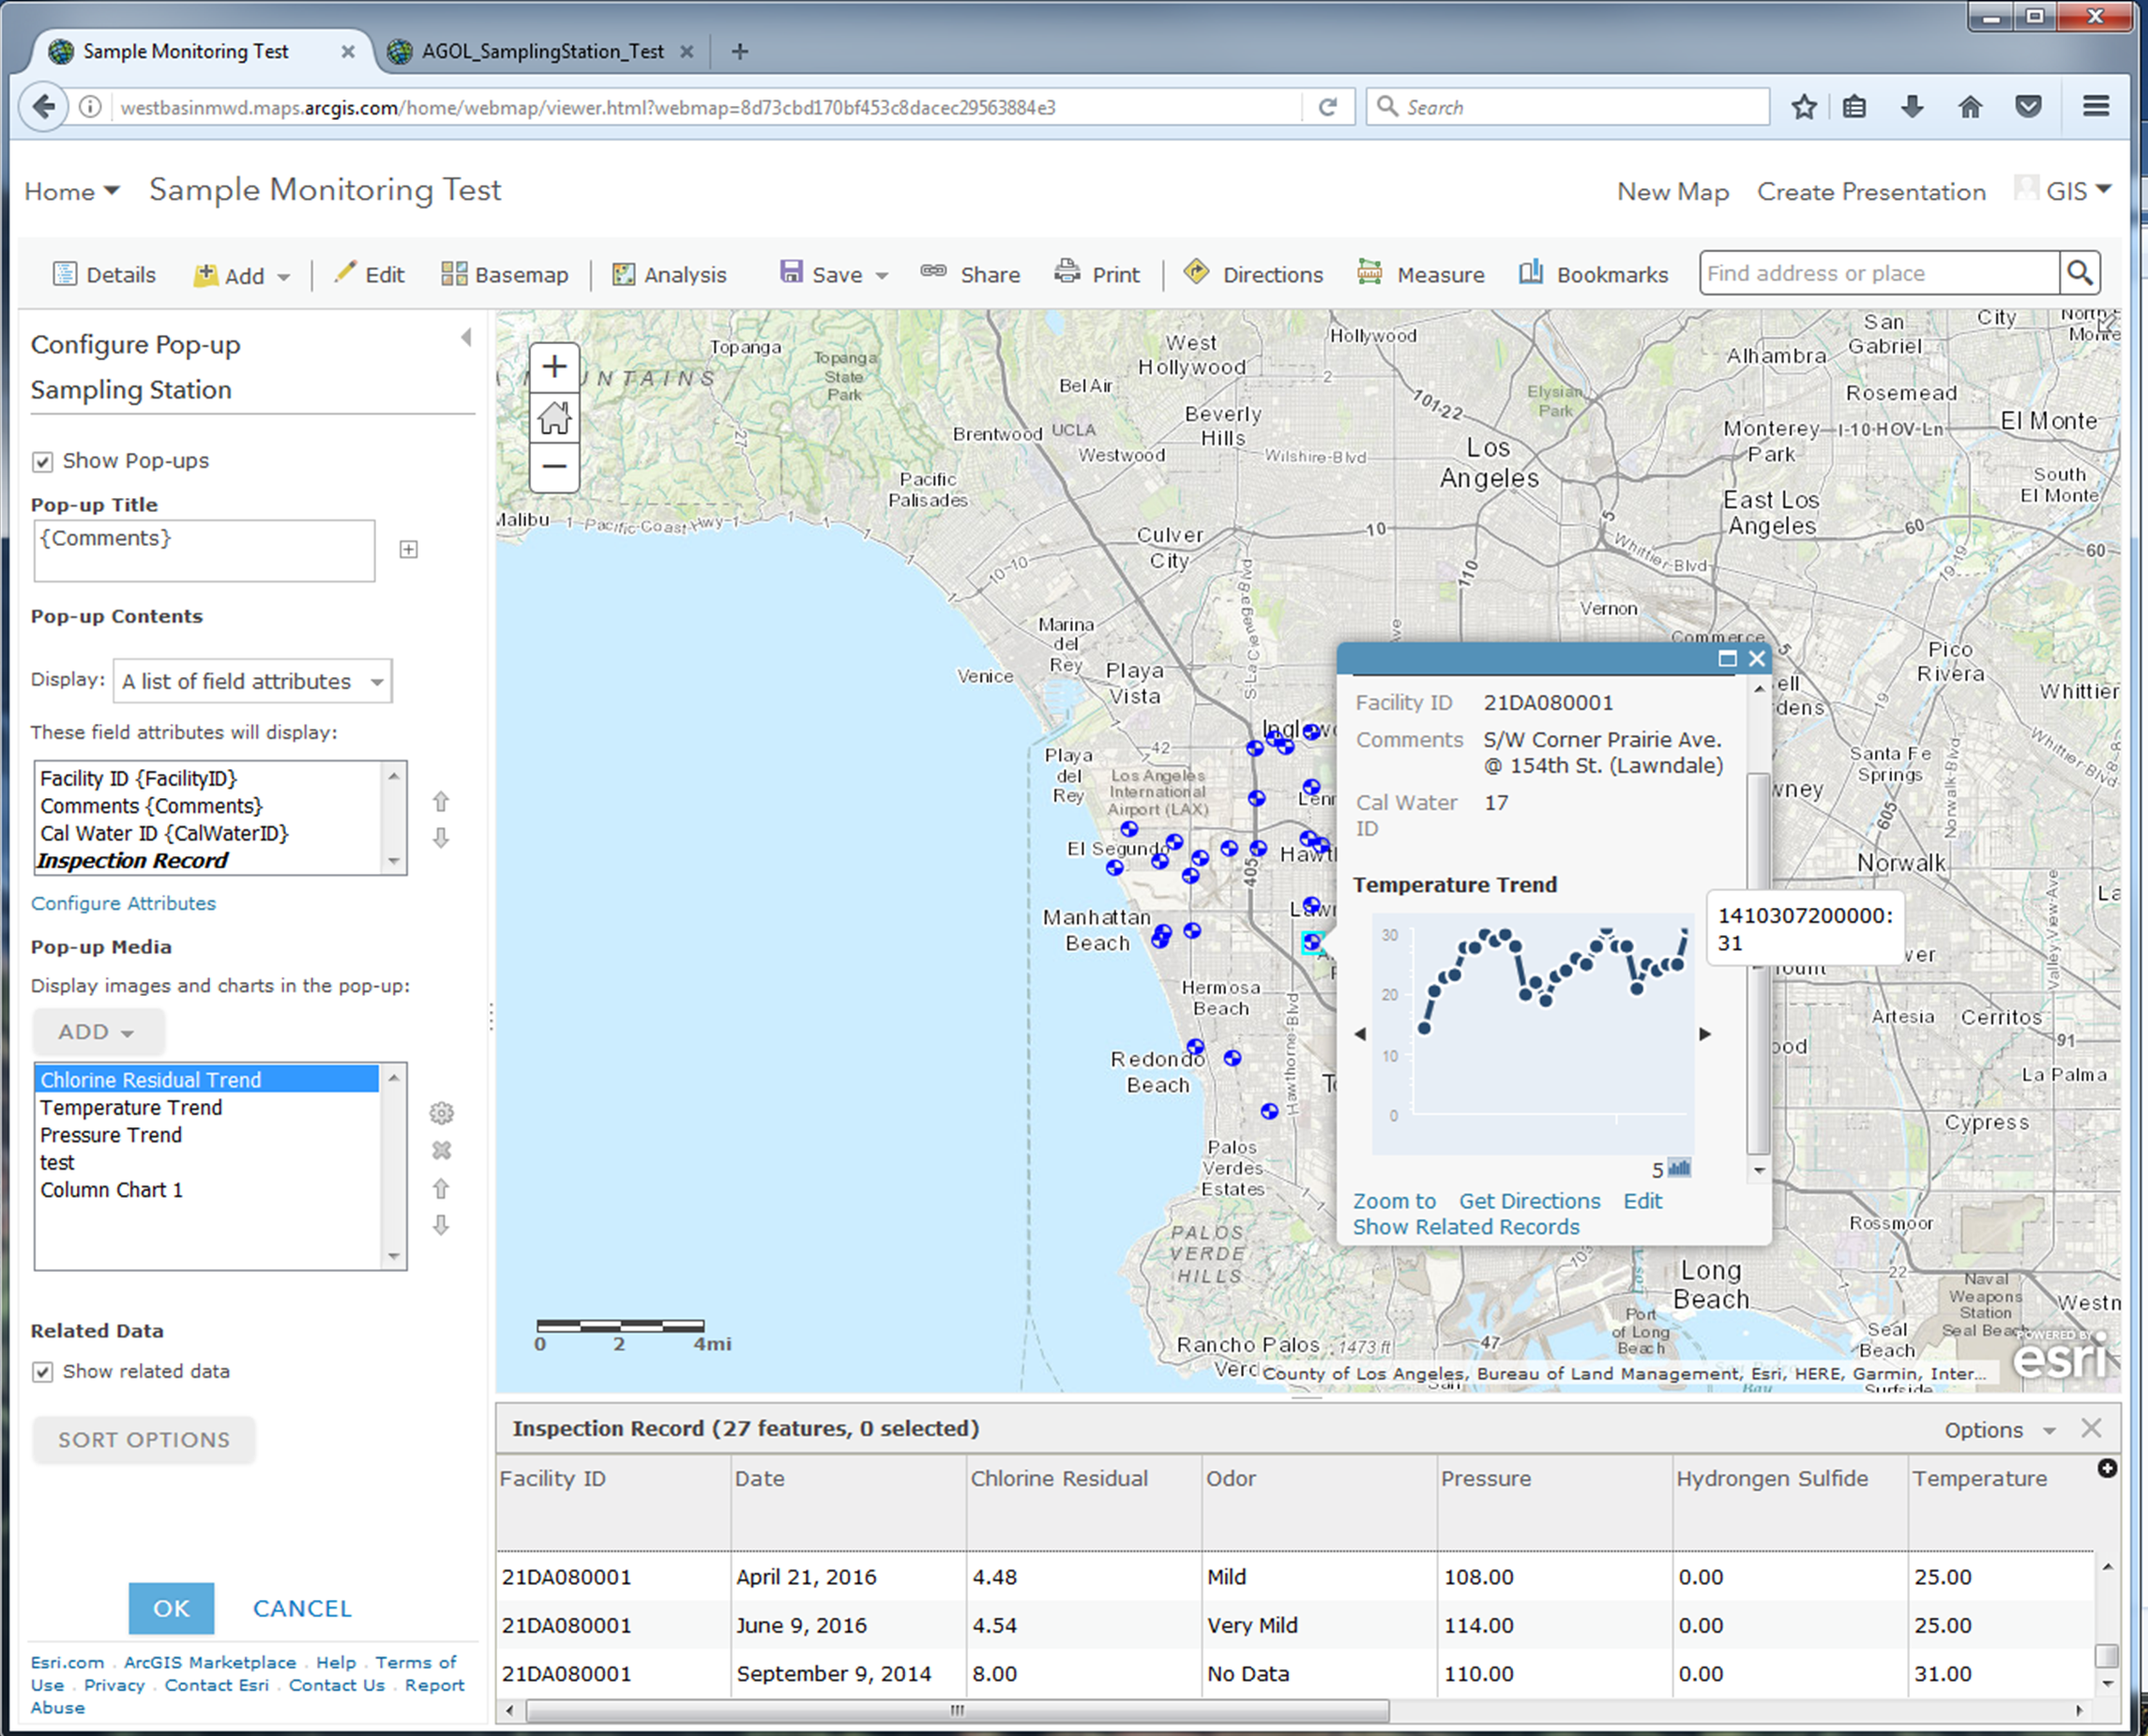
Task: Cancel the pop-up configuration
Action: click(x=302, y=1608)
